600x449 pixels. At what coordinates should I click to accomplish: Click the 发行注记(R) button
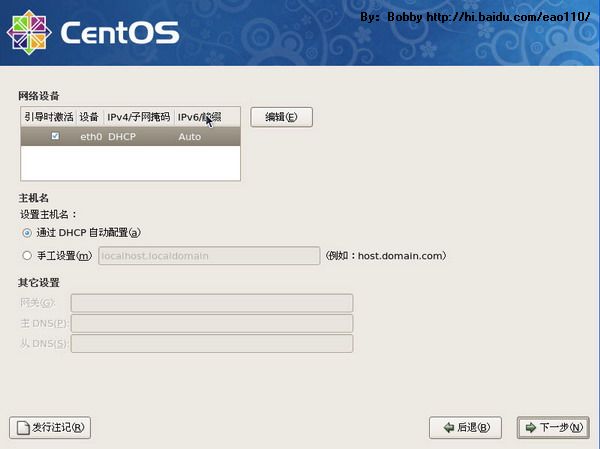point(50,428)
